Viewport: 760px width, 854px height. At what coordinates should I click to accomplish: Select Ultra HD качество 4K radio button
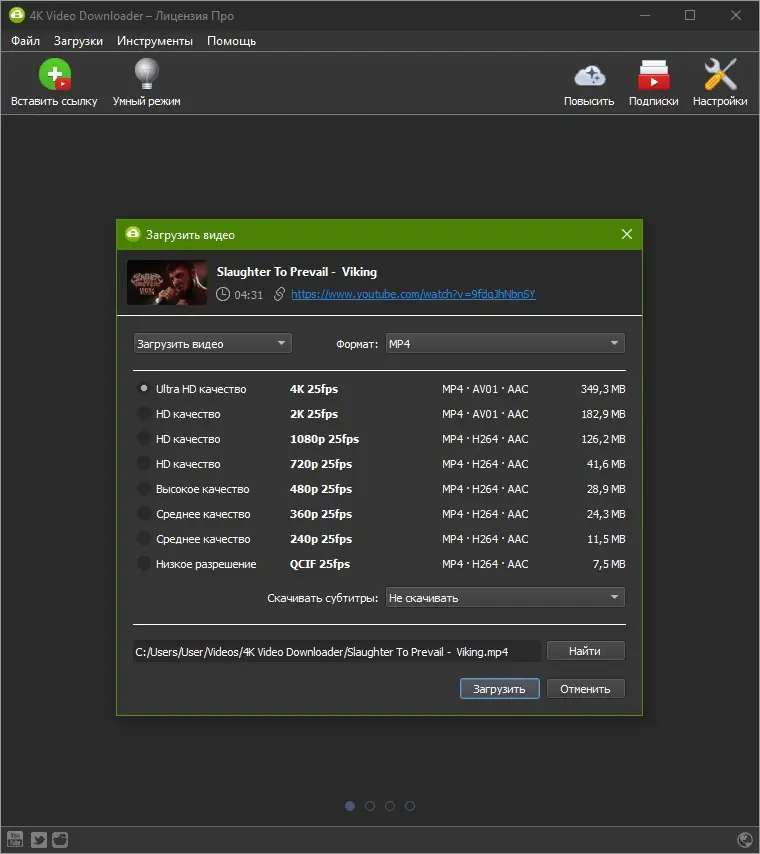coord(144,388)
